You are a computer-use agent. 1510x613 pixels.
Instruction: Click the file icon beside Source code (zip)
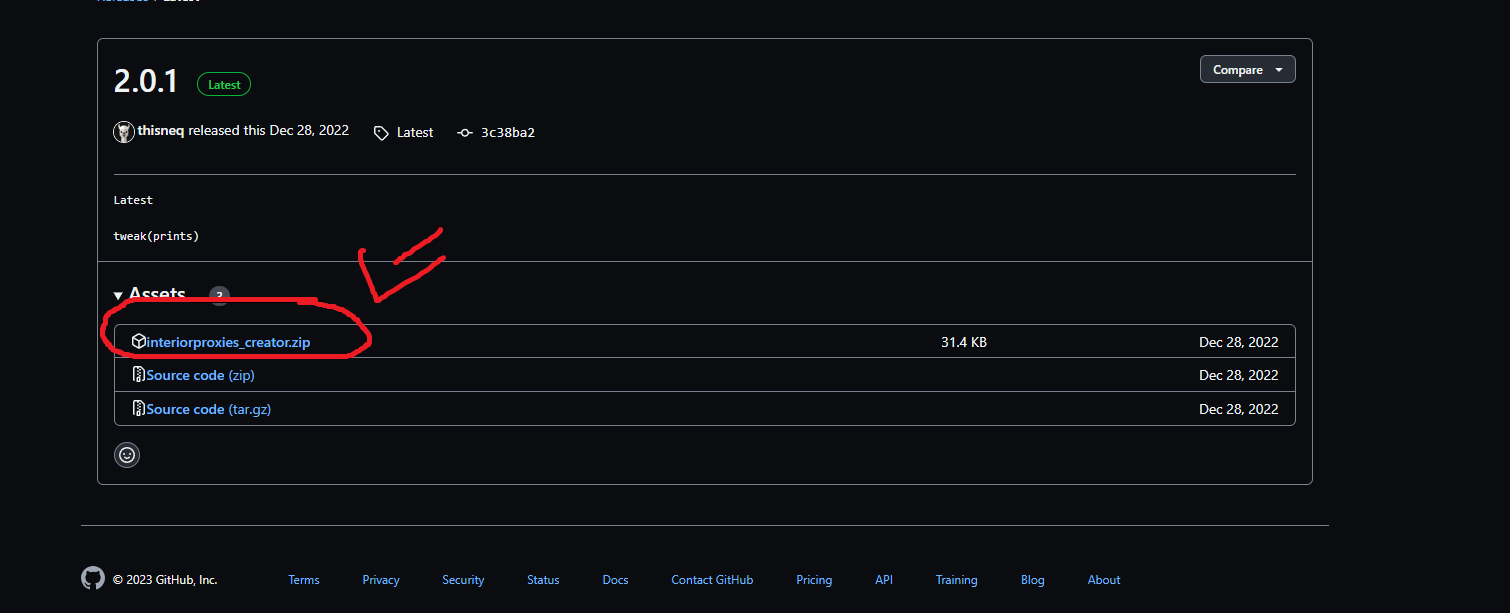pos(139,375)
